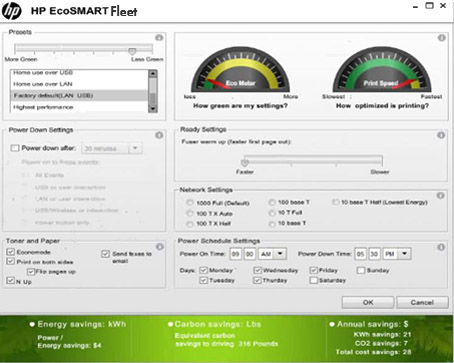This screenshot has height=363, width=454.
Task: Select Home use over USB preset
Action: [x=79, y=73]
